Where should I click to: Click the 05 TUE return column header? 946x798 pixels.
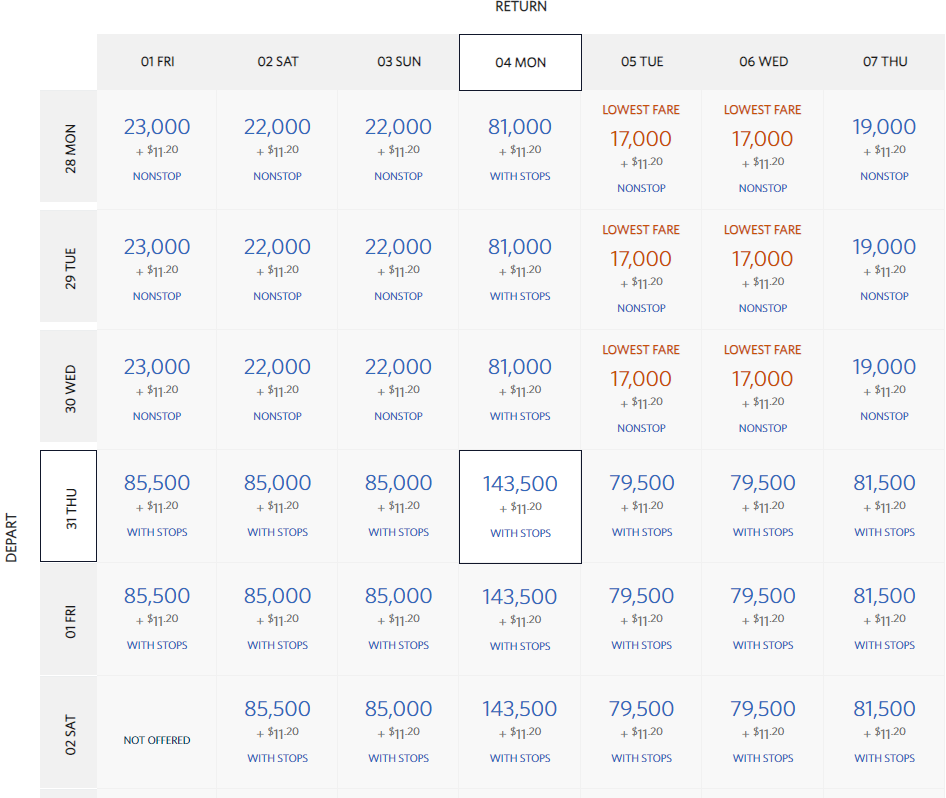point(641,62)
